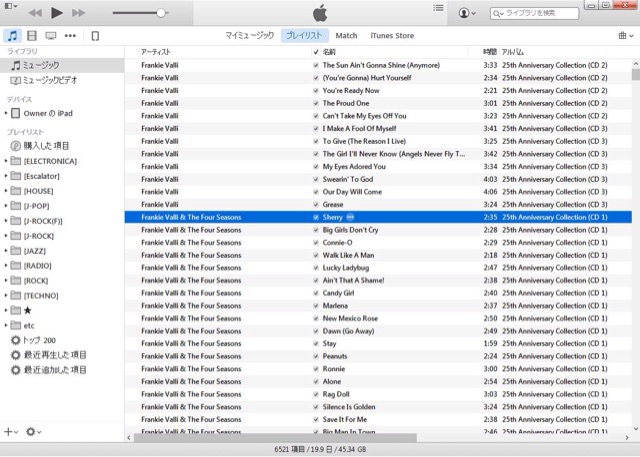The height and width of the screenshot is (457, 640).
Task: Click the [RADIO] folder icon
Action: click(16, 266)
